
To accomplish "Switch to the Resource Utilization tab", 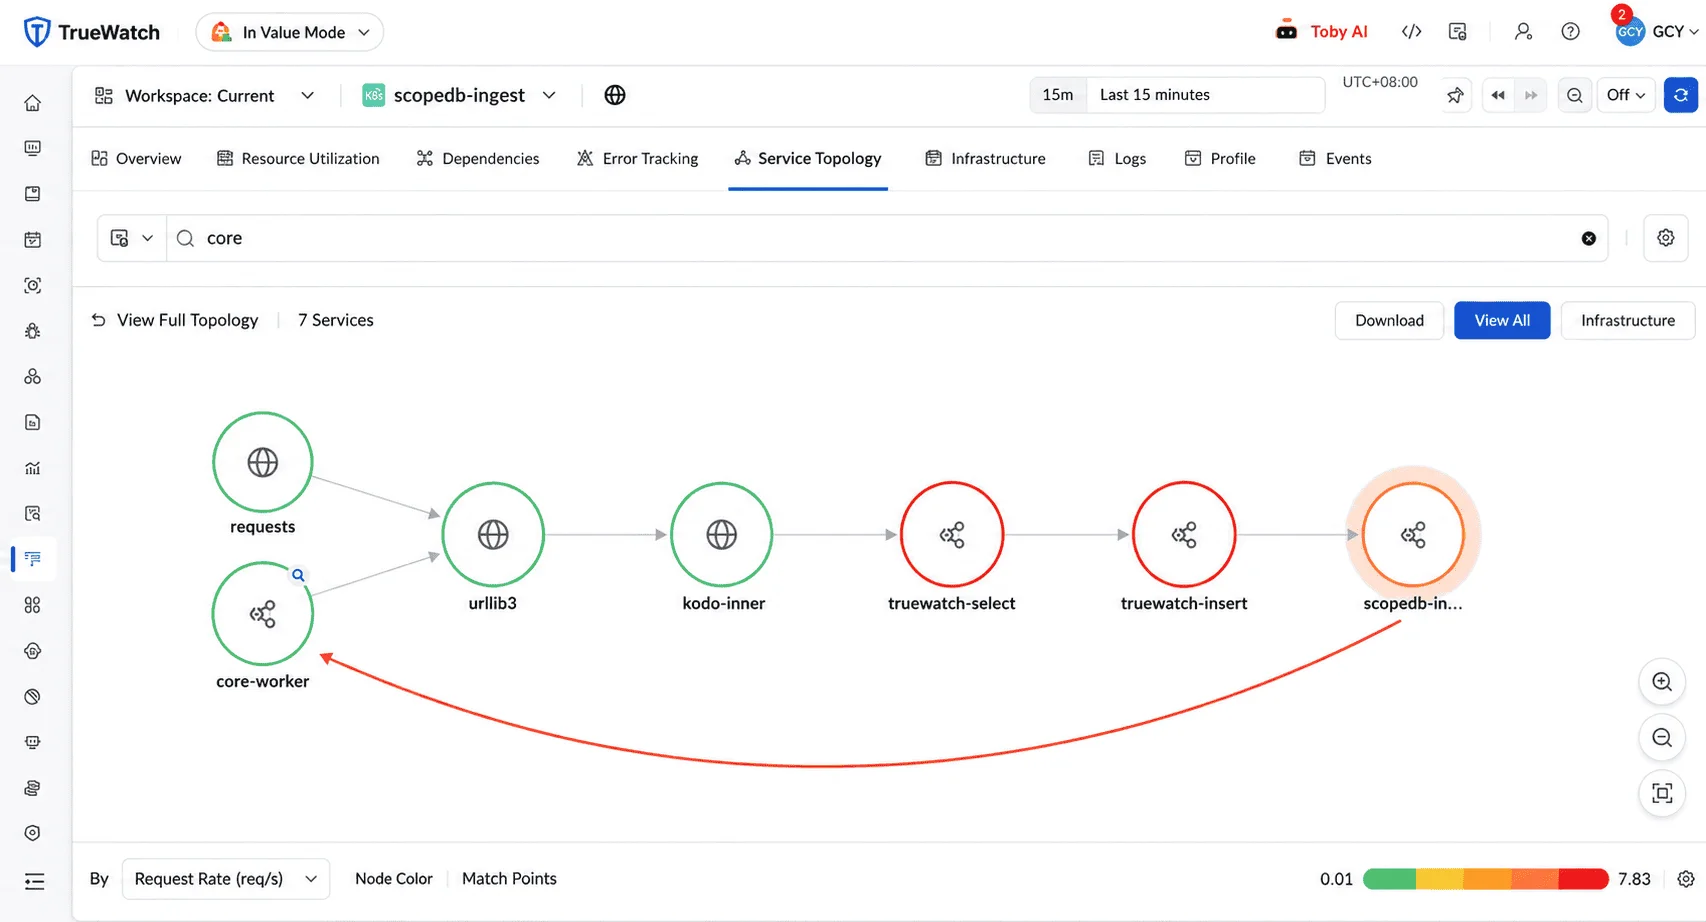I will click(x=298, y=158).
